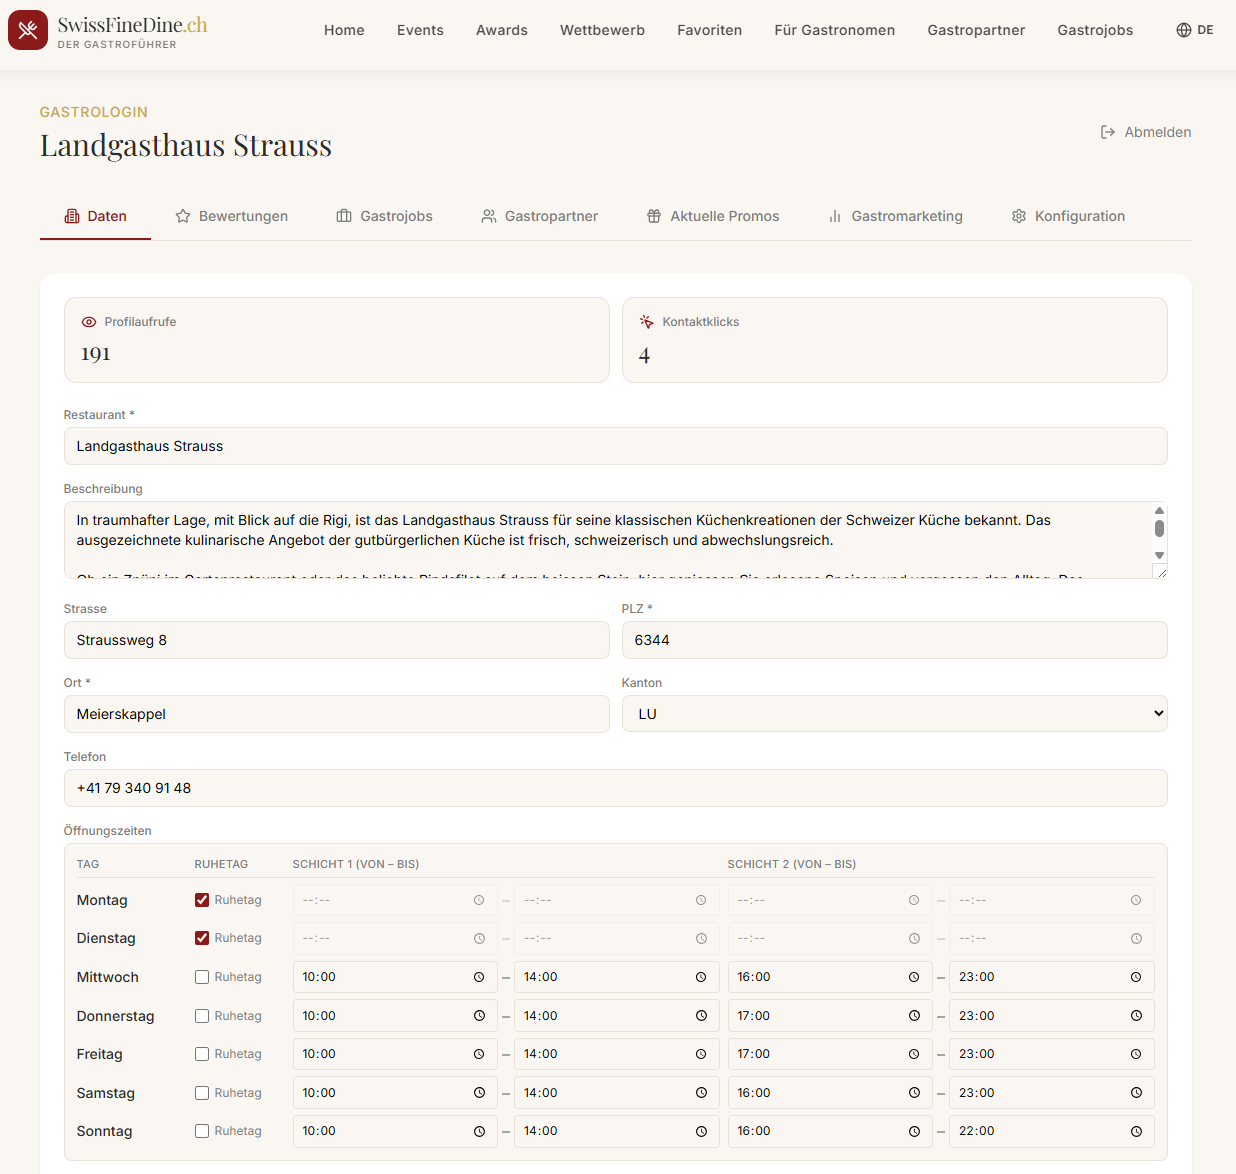Check the Freitag Ruhetag checkbox
Image resolution: width=1236 pixels, height=1174 pixels.
coord(202,1054)
